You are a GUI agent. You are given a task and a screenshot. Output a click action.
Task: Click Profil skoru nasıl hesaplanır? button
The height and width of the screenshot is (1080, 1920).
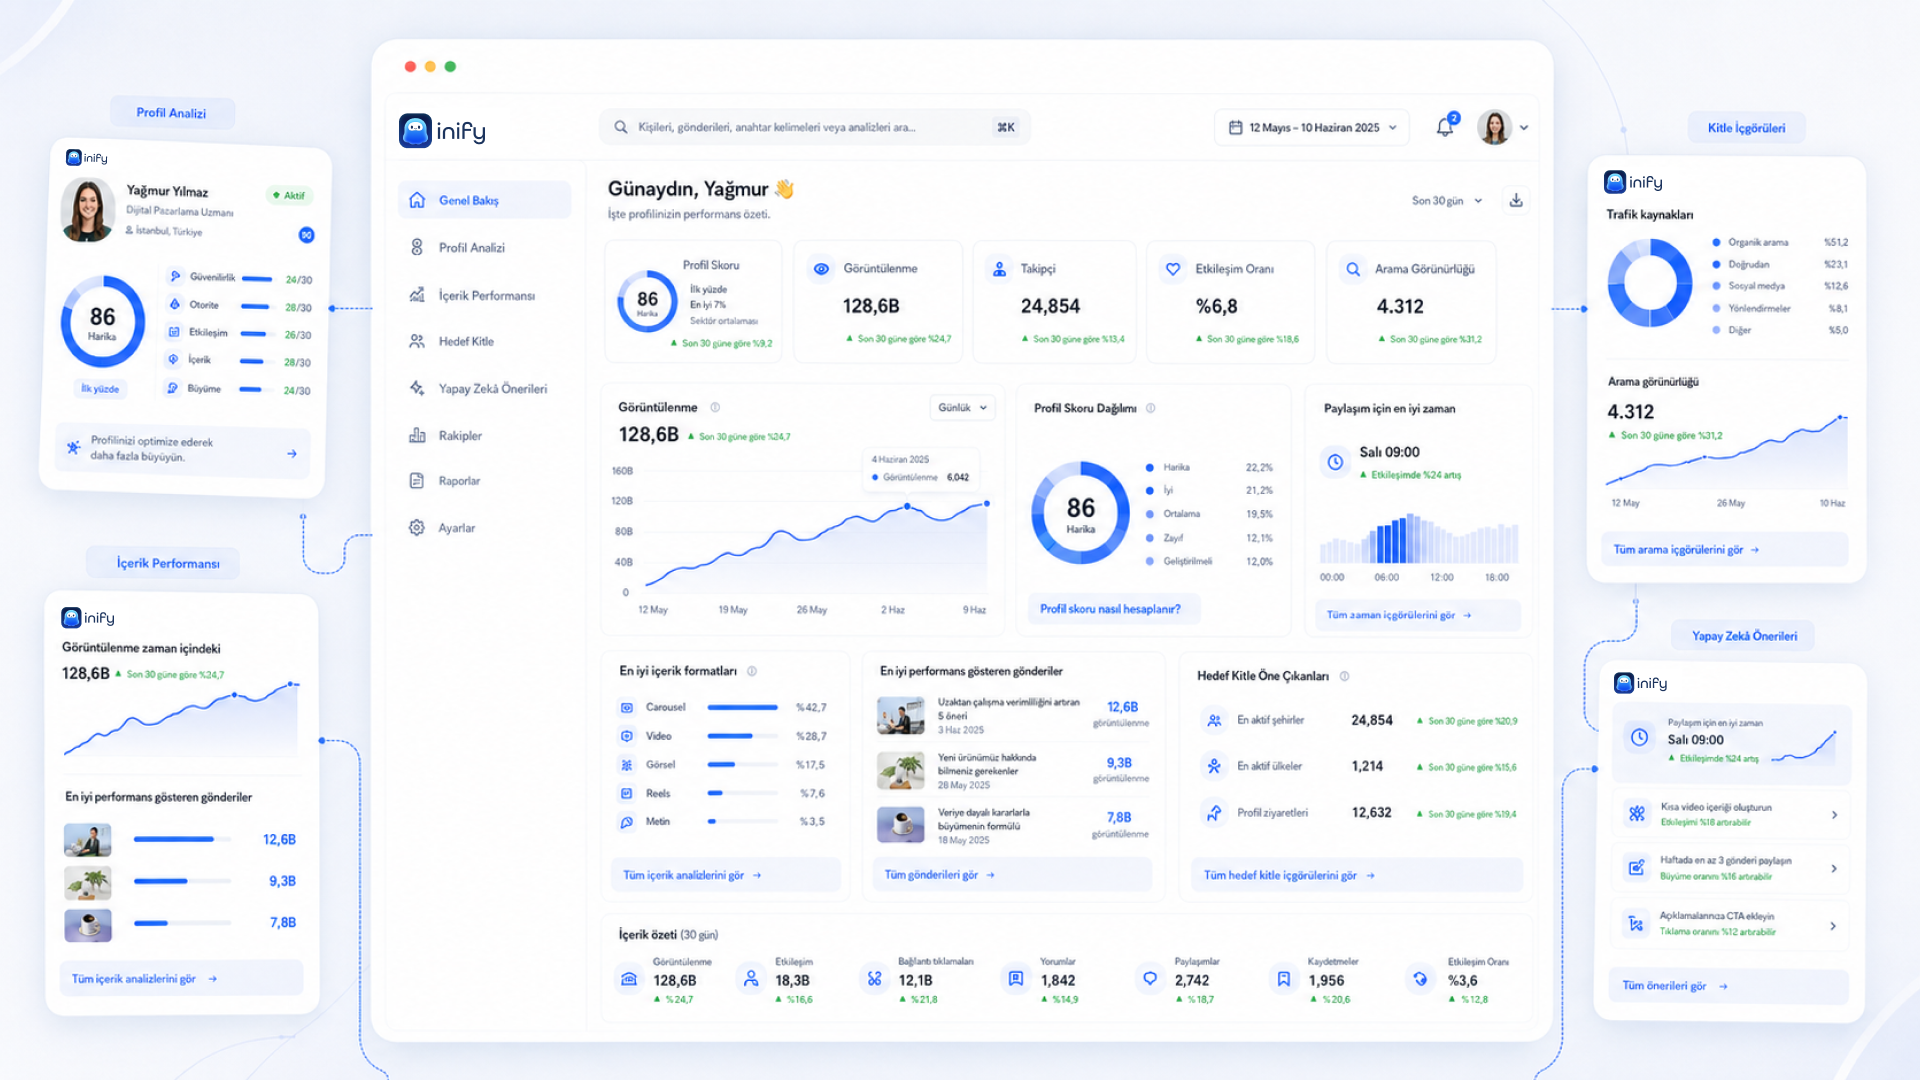tap(1112, 609)
